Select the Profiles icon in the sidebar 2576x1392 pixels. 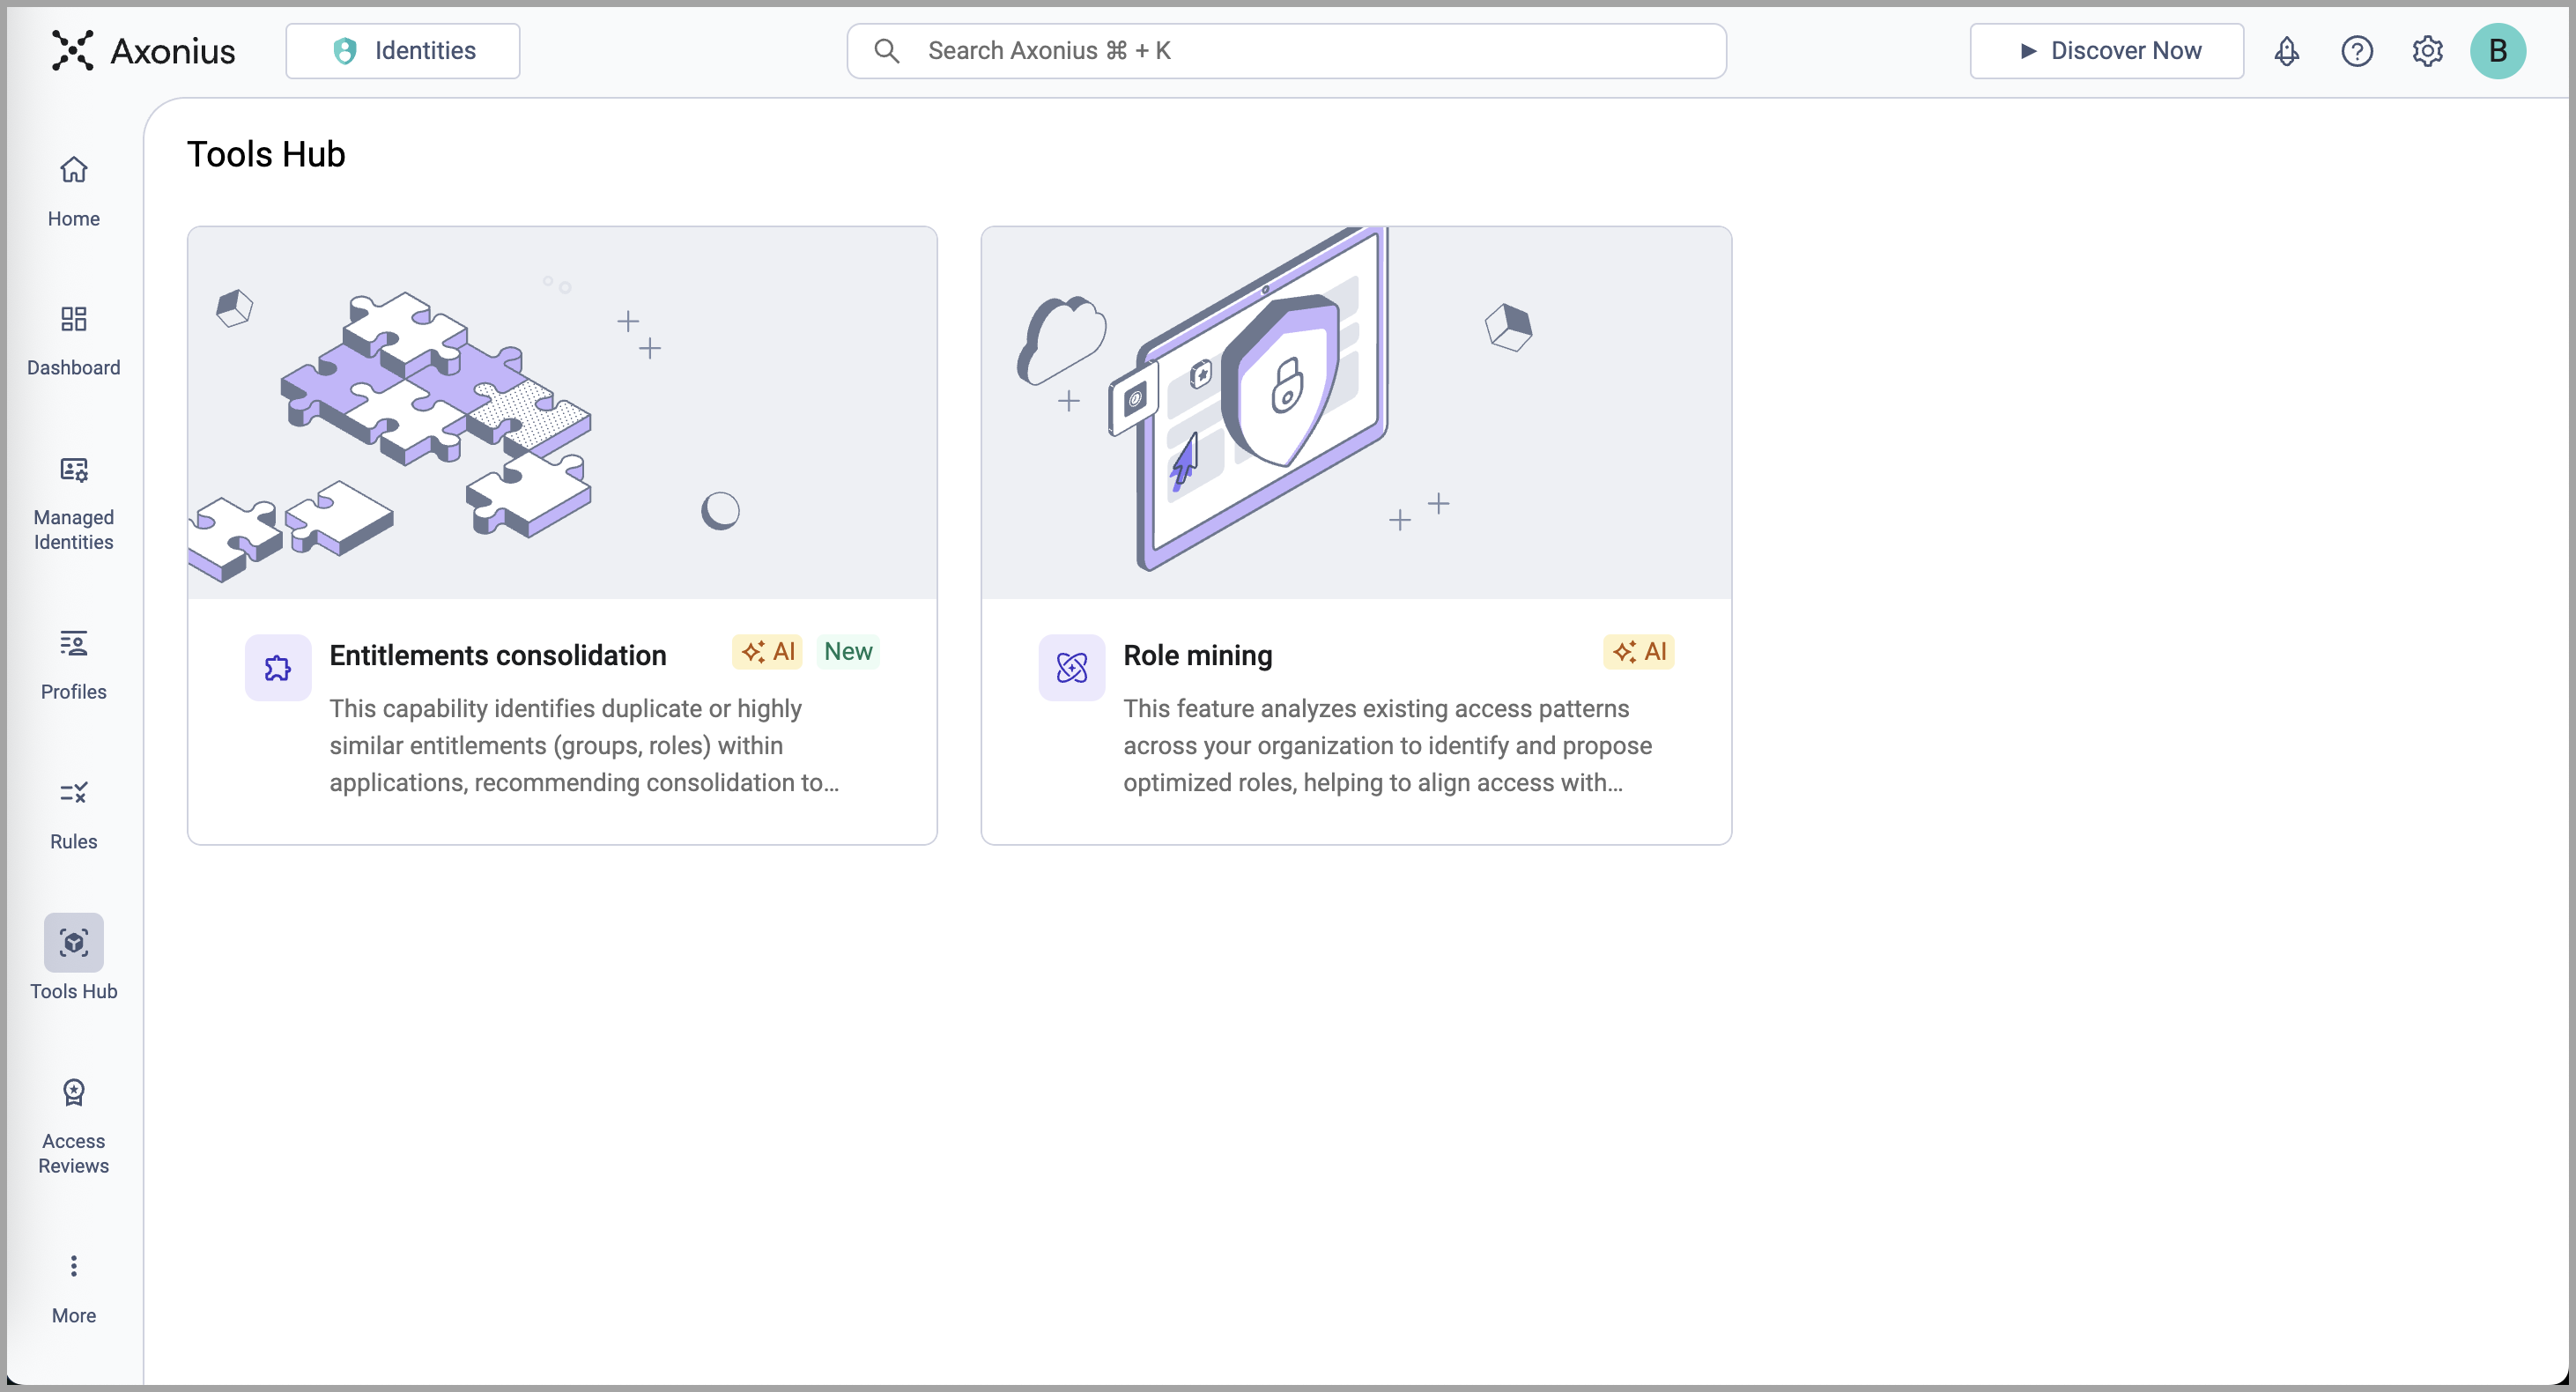73,644
